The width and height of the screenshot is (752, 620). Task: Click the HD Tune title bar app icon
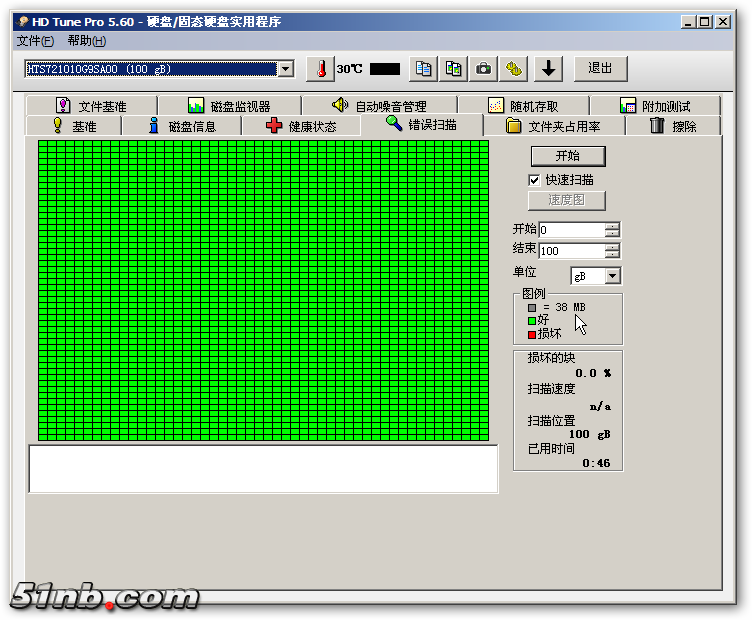pos(23,22)
